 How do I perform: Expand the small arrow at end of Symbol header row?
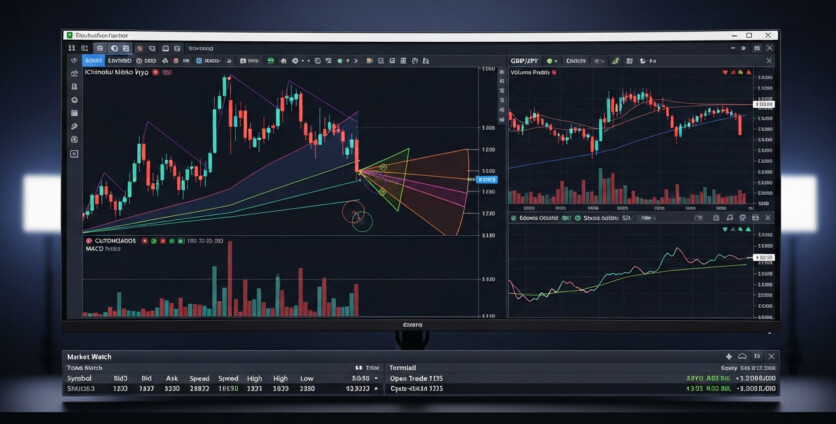[377, 378]
